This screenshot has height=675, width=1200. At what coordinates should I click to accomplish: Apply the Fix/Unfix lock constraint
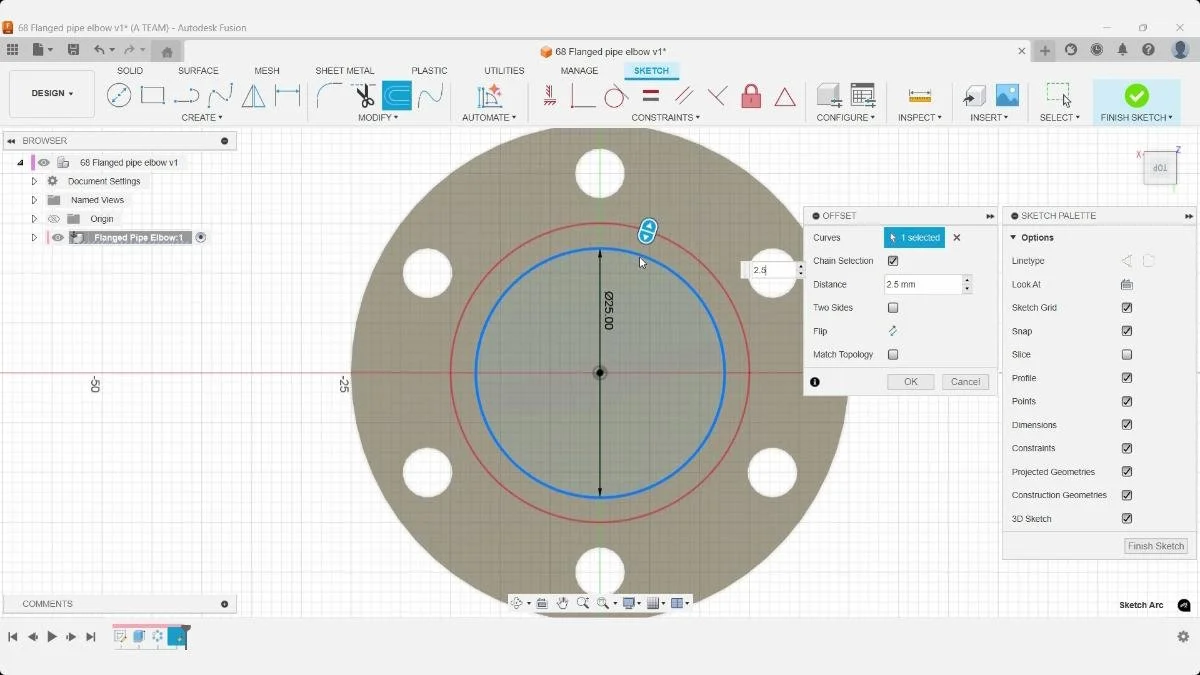coord(751,96)
